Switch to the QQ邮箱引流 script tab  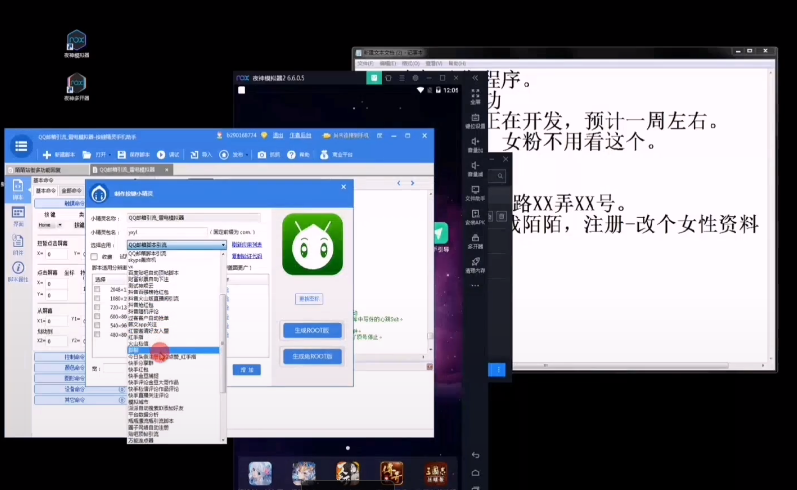pyautogui.click(x=132, y=170)
